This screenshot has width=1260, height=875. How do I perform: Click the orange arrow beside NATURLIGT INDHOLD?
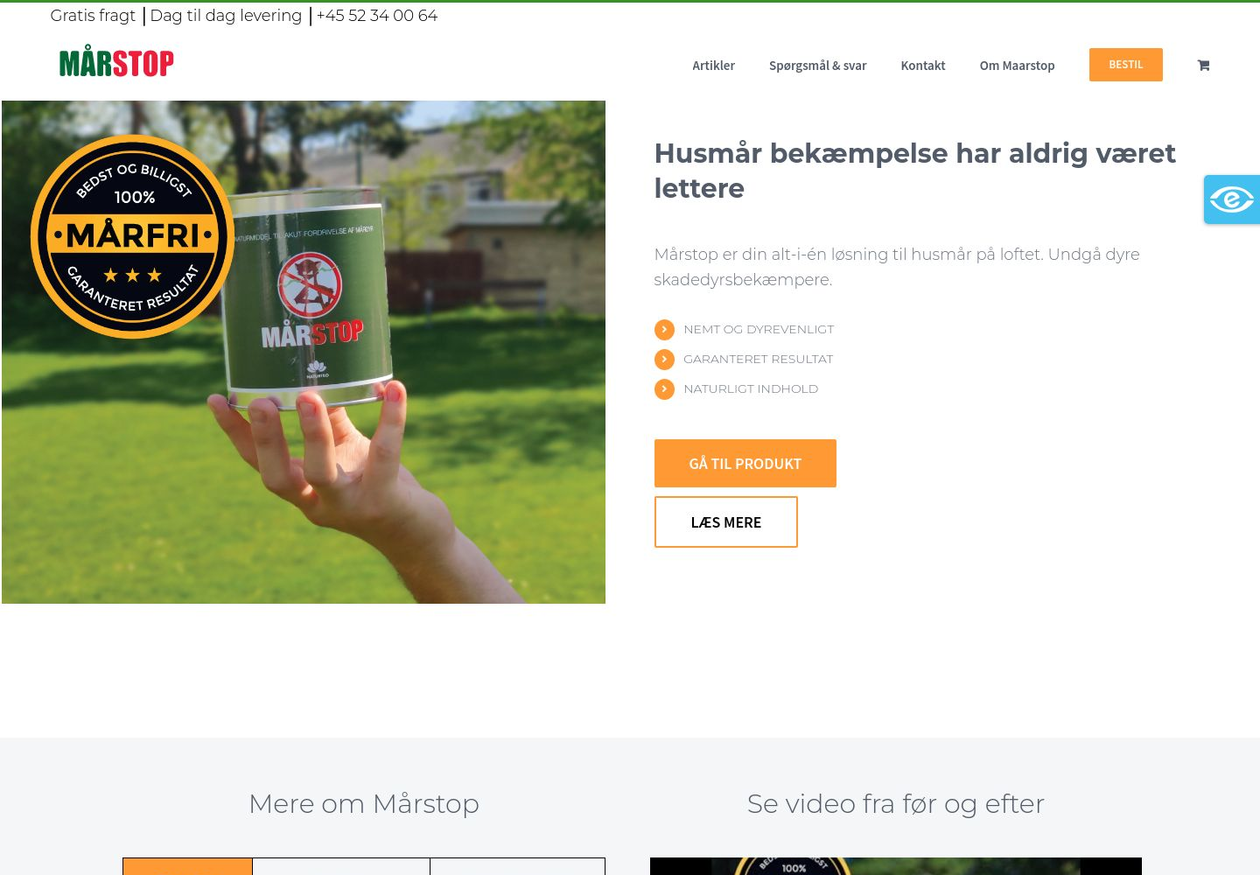pos(664,389)
